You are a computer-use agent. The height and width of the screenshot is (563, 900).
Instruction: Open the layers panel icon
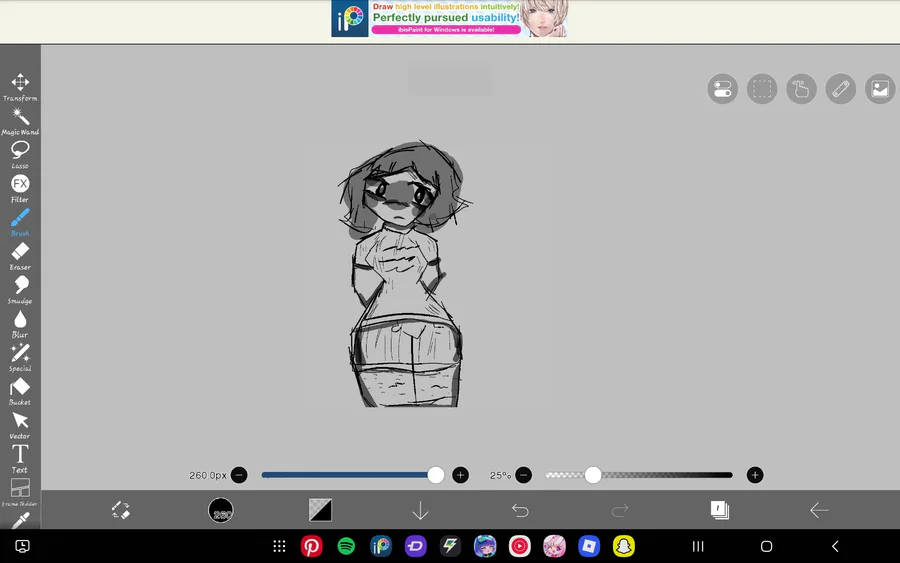coord(720,510)
